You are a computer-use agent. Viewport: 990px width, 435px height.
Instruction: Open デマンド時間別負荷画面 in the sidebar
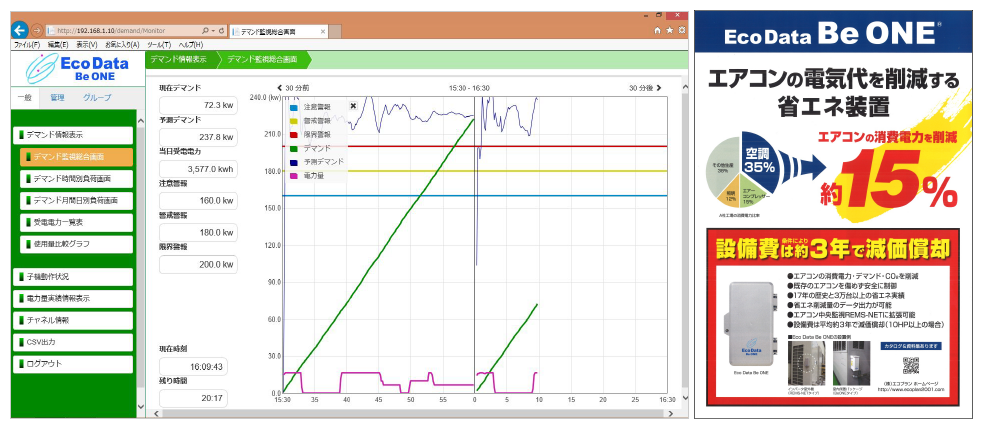point(76,179)
